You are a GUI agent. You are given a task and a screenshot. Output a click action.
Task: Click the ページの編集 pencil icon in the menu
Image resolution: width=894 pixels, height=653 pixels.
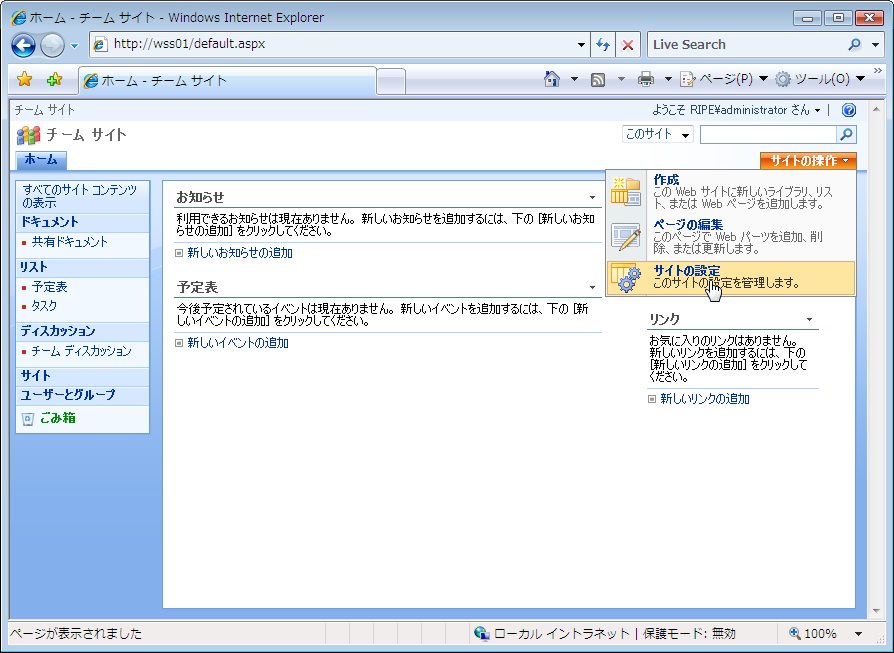pos(625,237)
